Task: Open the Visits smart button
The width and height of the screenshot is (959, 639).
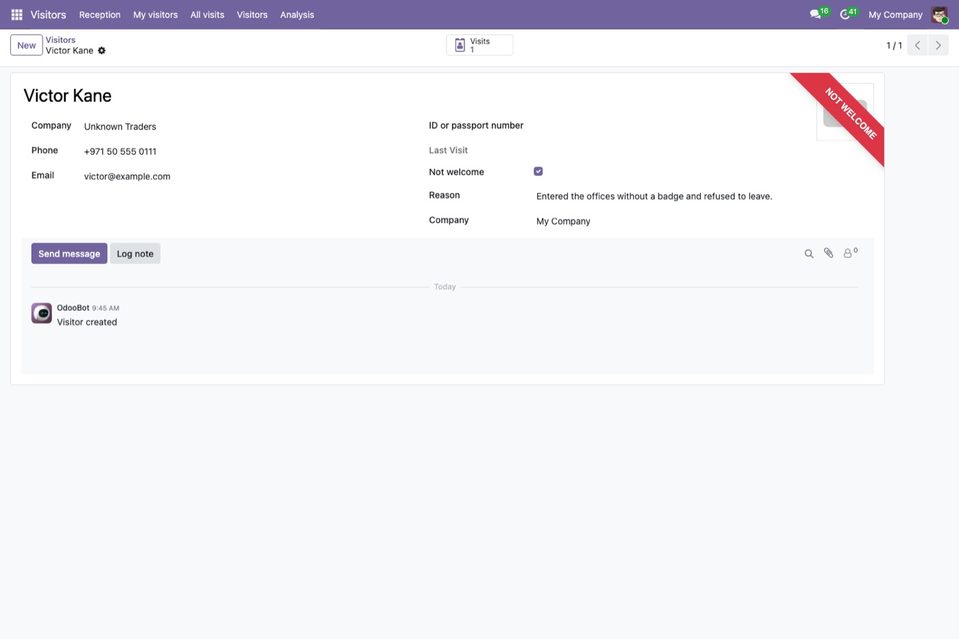Action: [480, 45]
